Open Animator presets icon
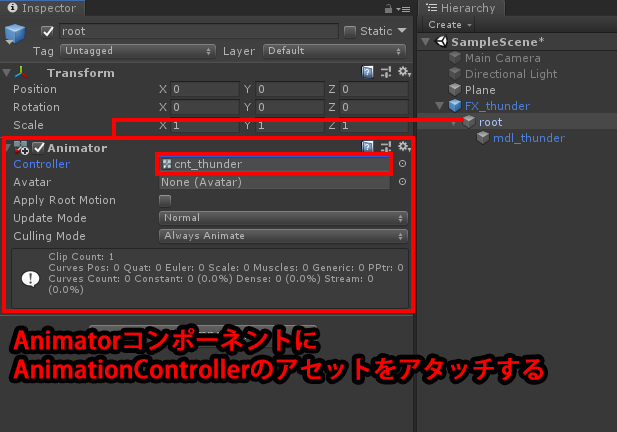Image resolution: width=617 pixels, height=432 pixels. (386, 147)
